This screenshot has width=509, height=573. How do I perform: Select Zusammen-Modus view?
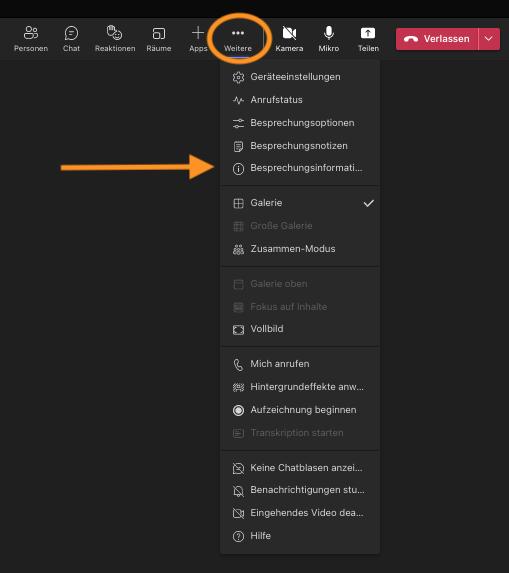pyautogui.click(x=300, y=249)
